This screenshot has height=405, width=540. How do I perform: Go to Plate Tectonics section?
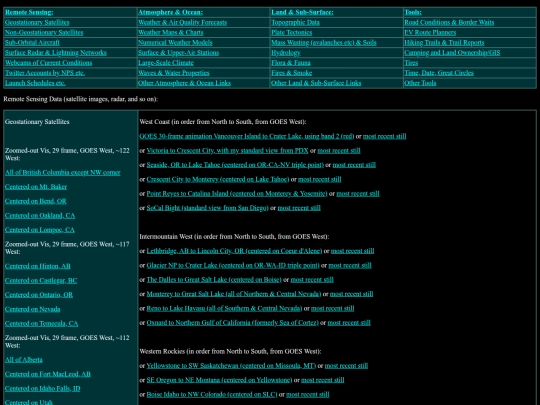291,32
